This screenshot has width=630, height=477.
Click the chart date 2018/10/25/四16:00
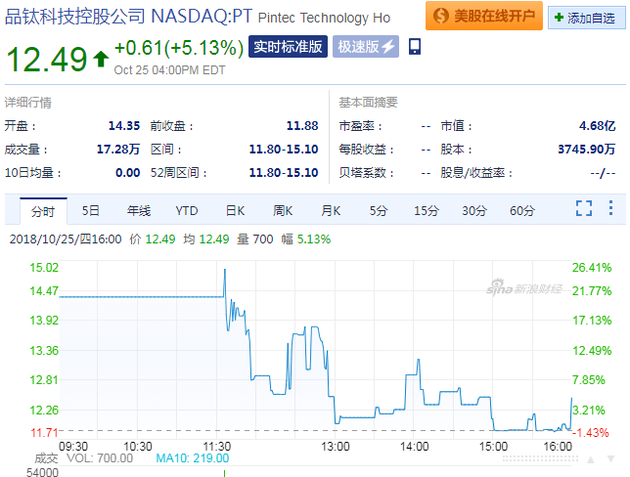coord(65,240)
